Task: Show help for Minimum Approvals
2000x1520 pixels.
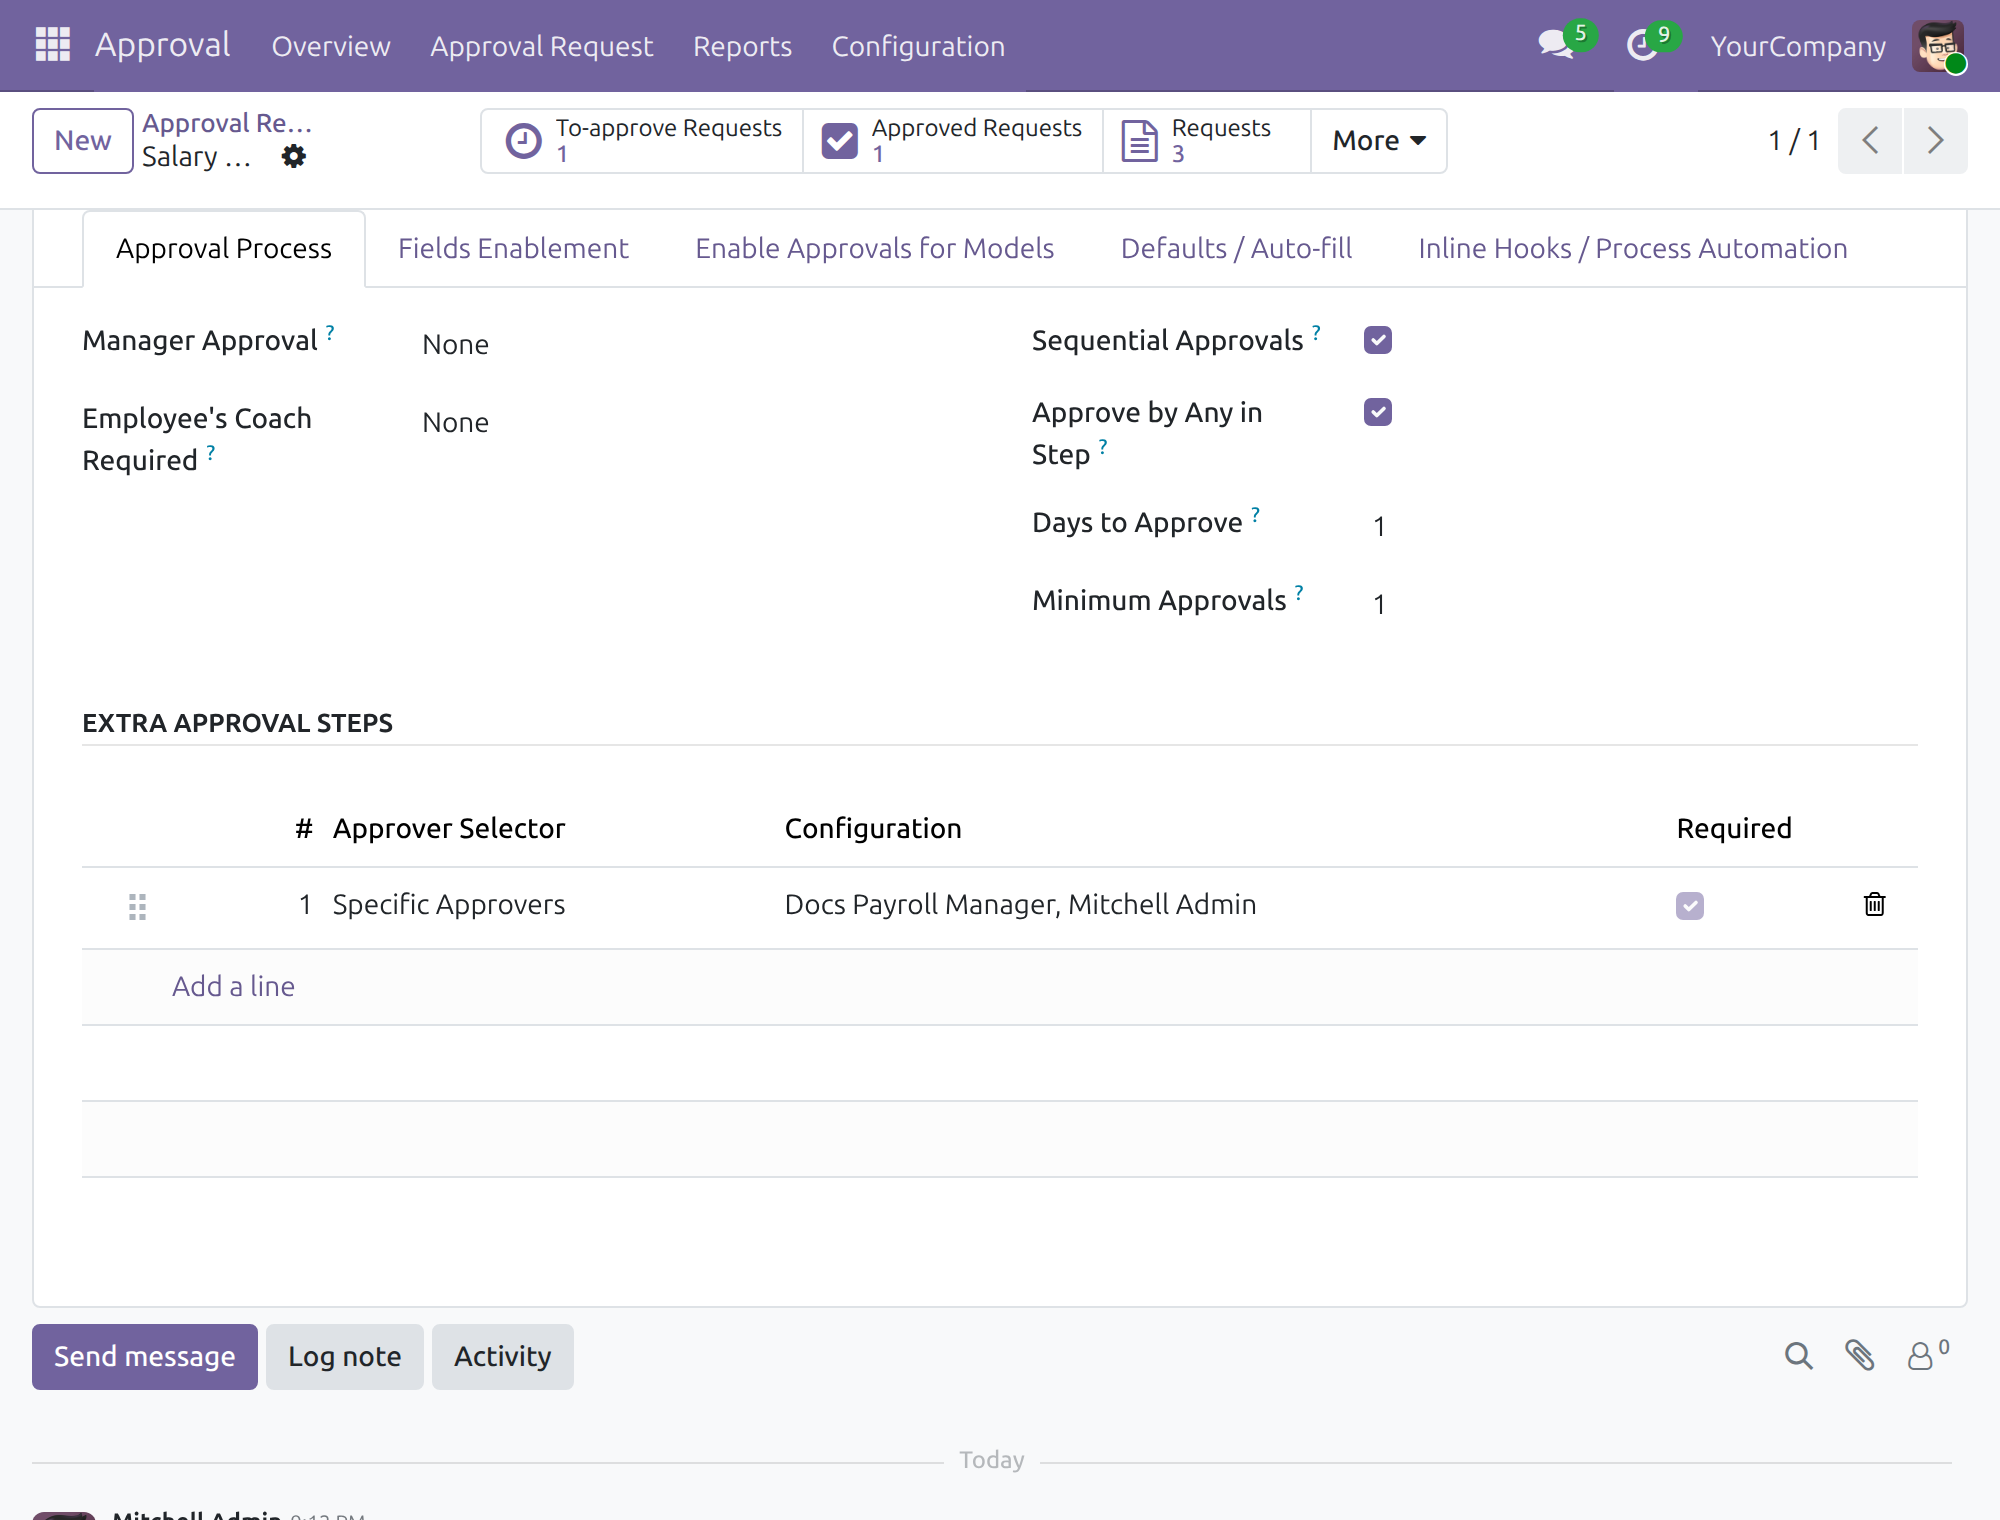Action: point(1299,592)
